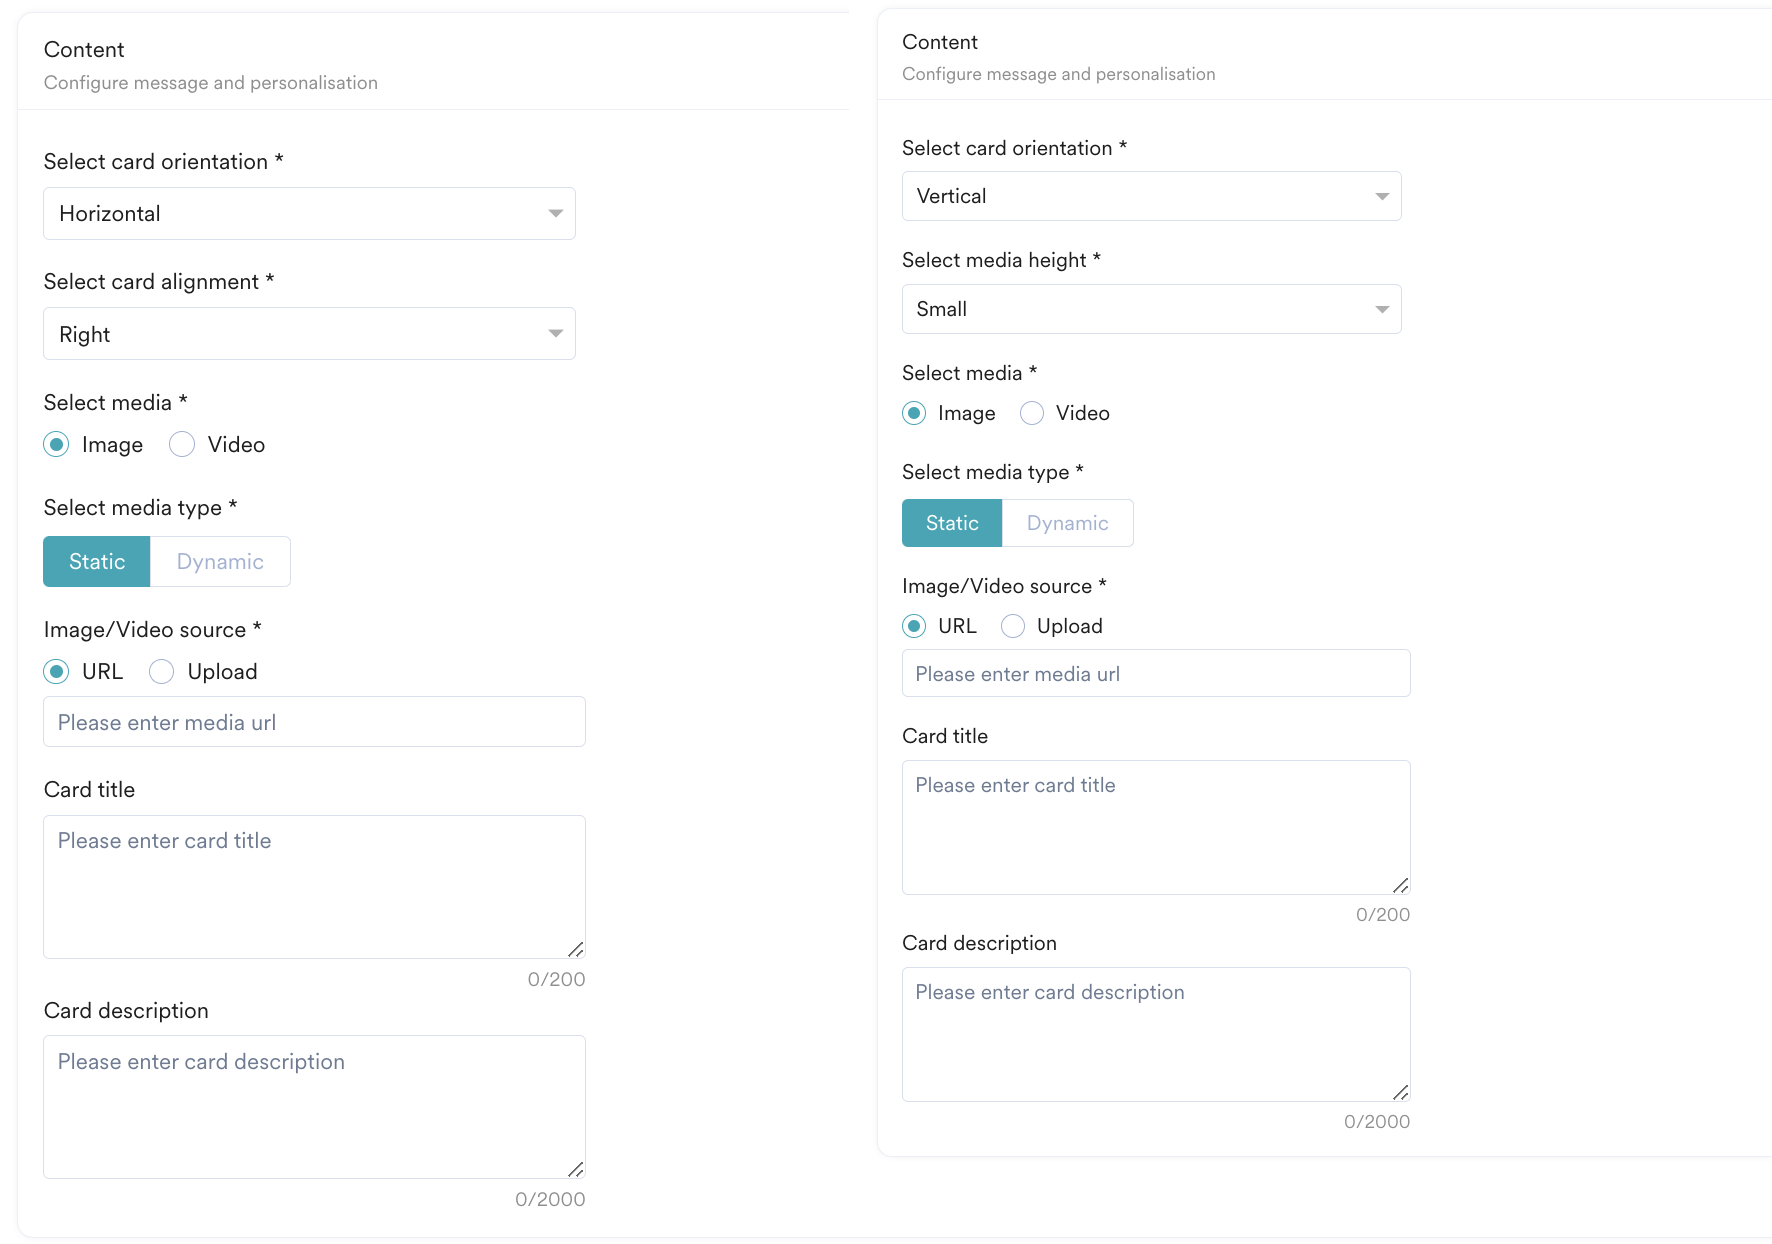Click media URL field in Horizontal card form
The image size is (1772, 1244).
(314, 722)
